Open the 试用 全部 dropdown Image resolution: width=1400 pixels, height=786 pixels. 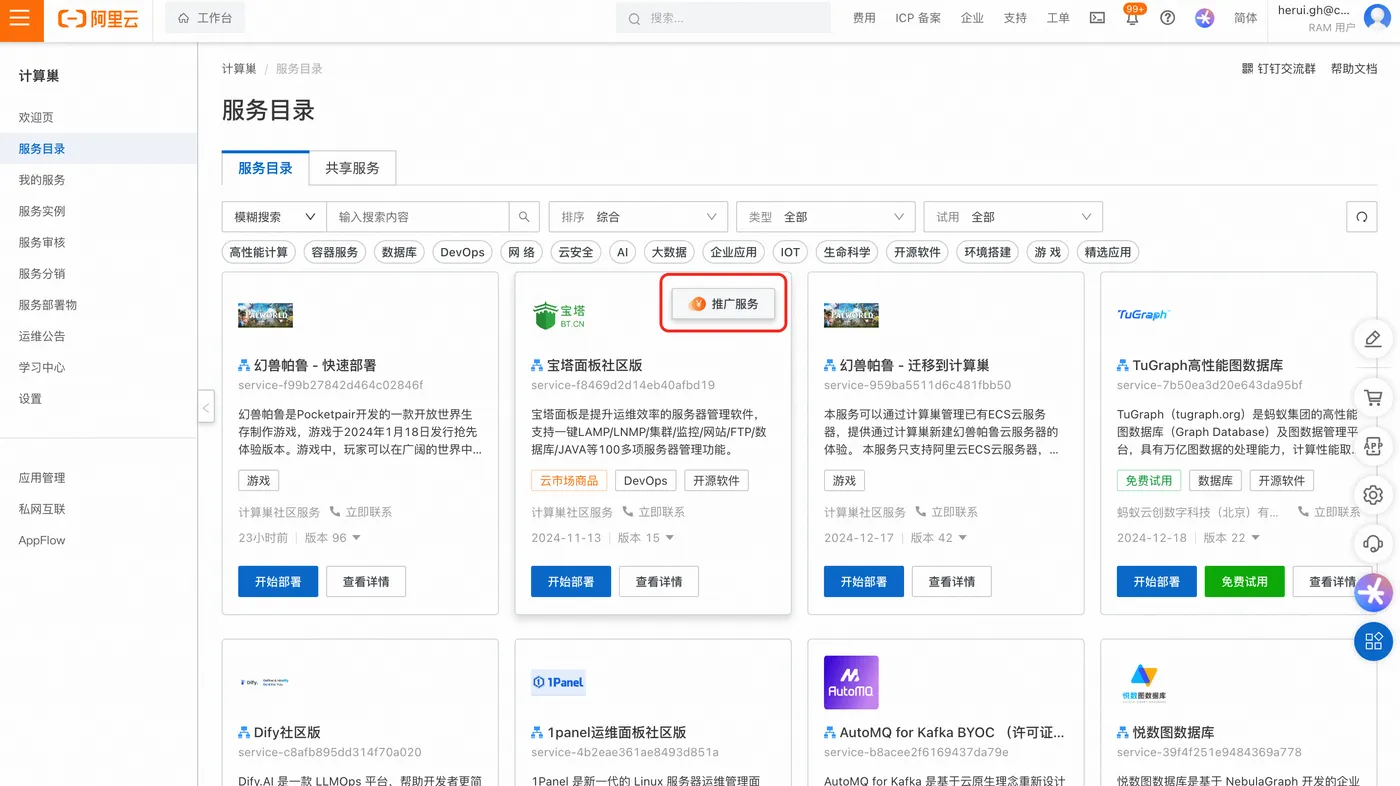coord(1013,217)
